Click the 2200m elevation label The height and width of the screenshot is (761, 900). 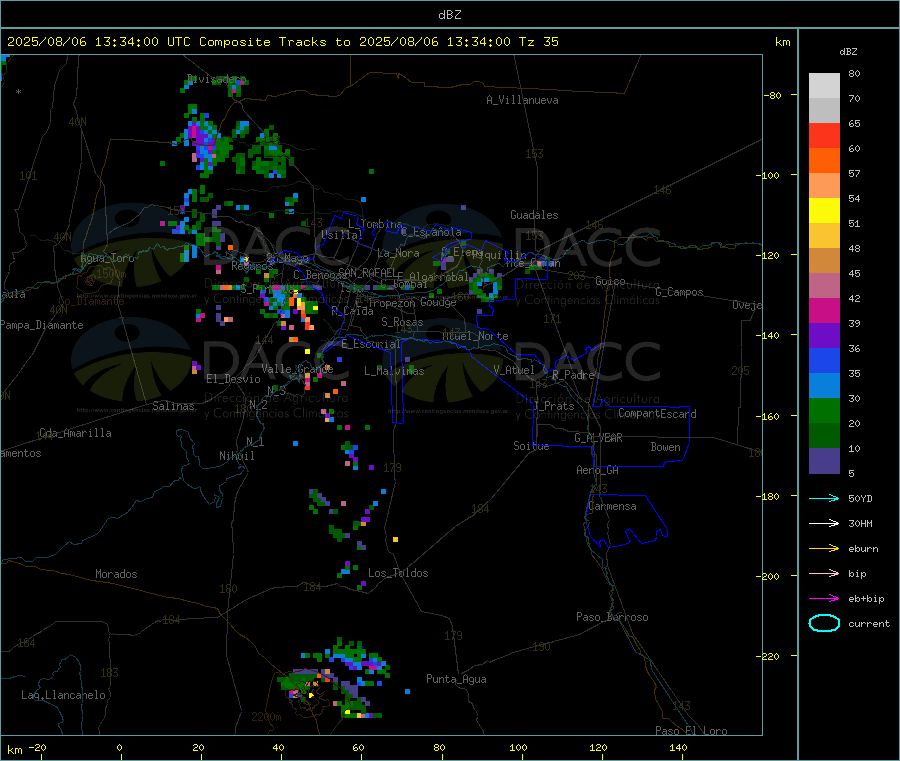[266, 717]
